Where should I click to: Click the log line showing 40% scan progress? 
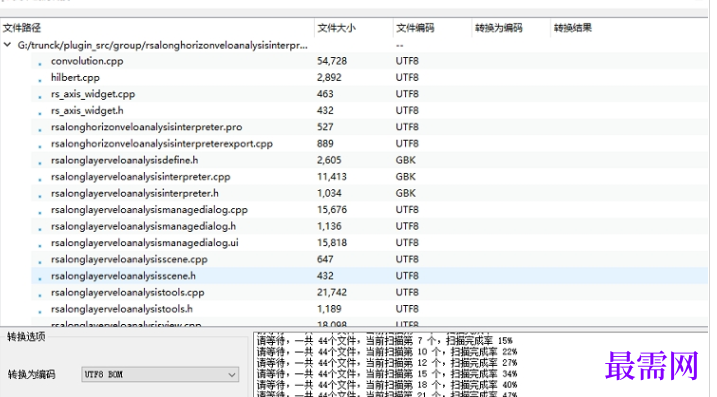coord(387,385)
